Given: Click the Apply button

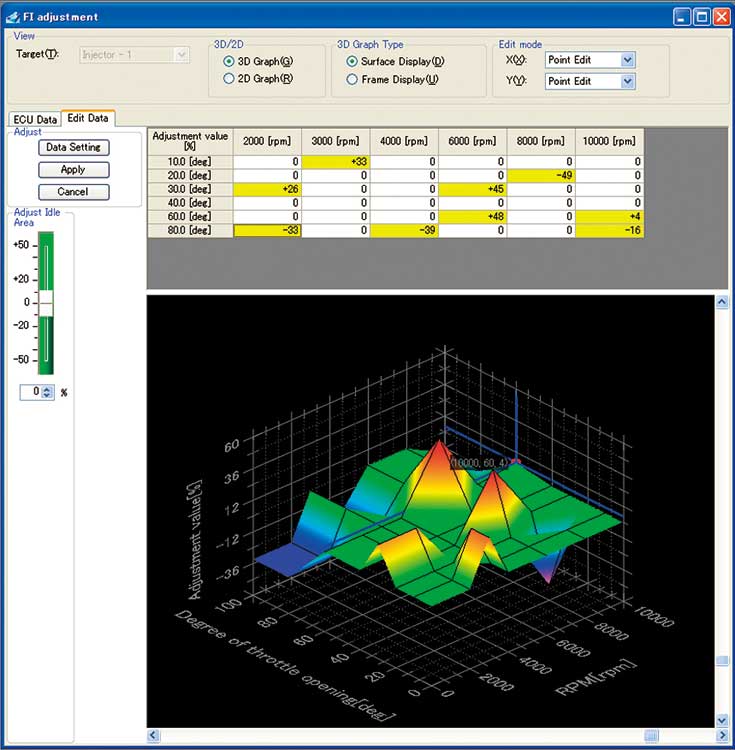Looking at the screenshot, I should pyautogui.click(x=73, y=169).
